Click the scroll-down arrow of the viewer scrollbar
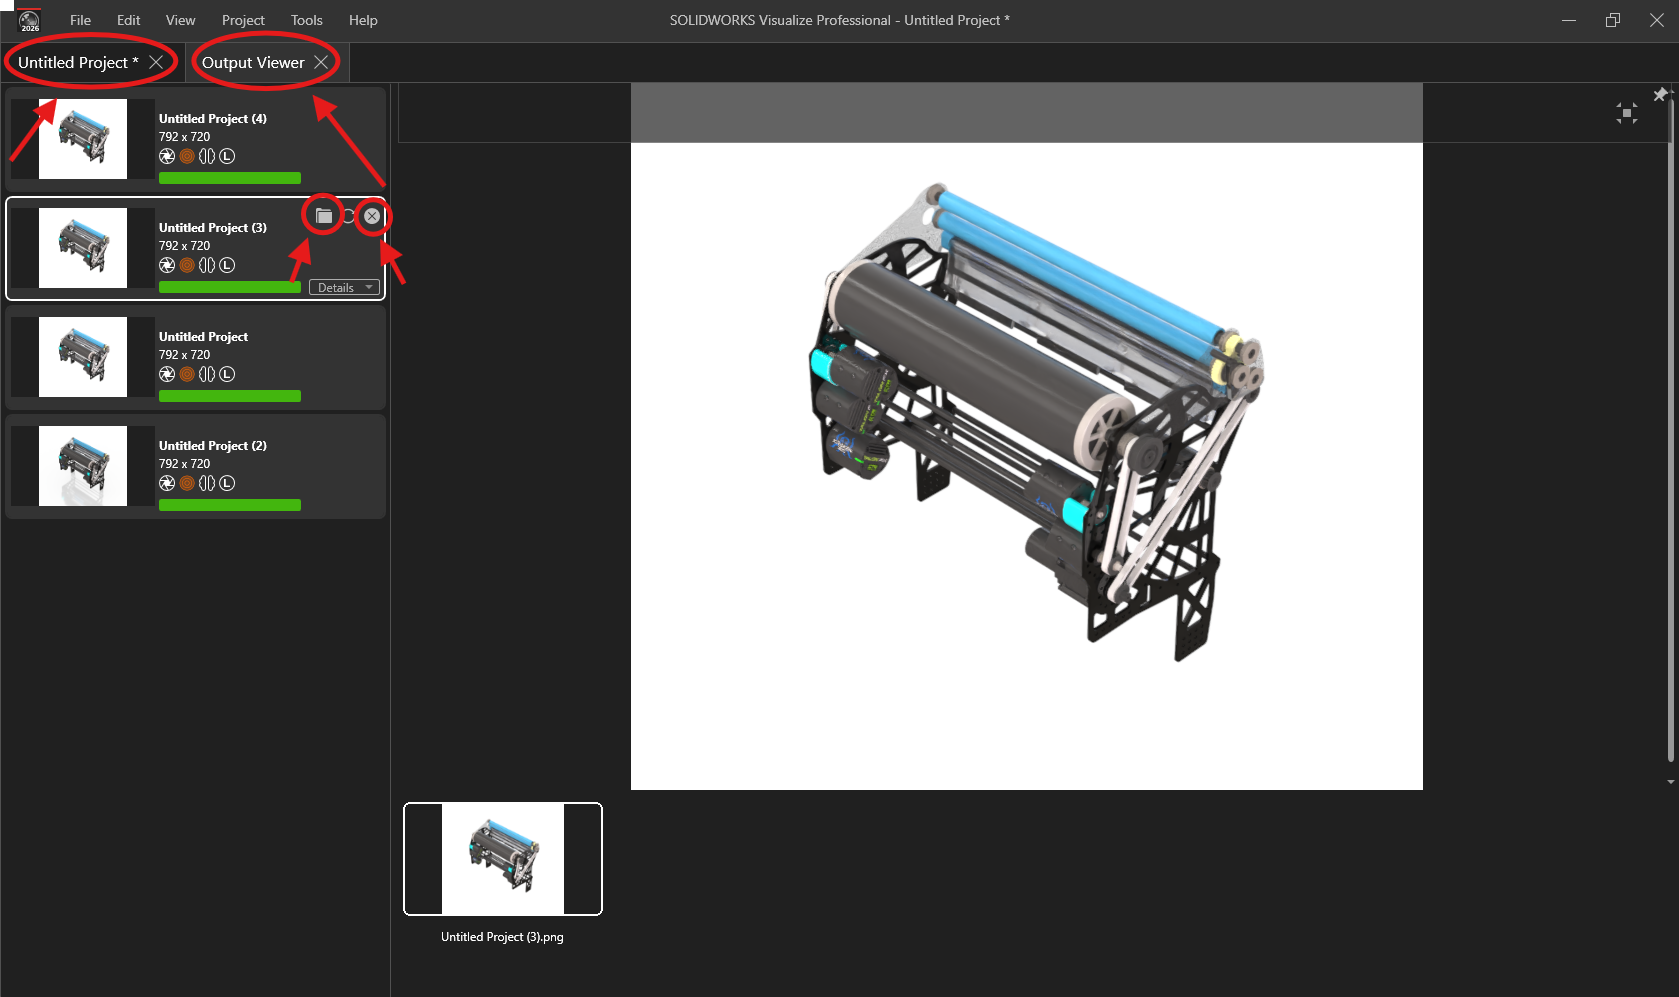The width and height of the screenshot is (1679, 997). click(x=1671, y=782)
